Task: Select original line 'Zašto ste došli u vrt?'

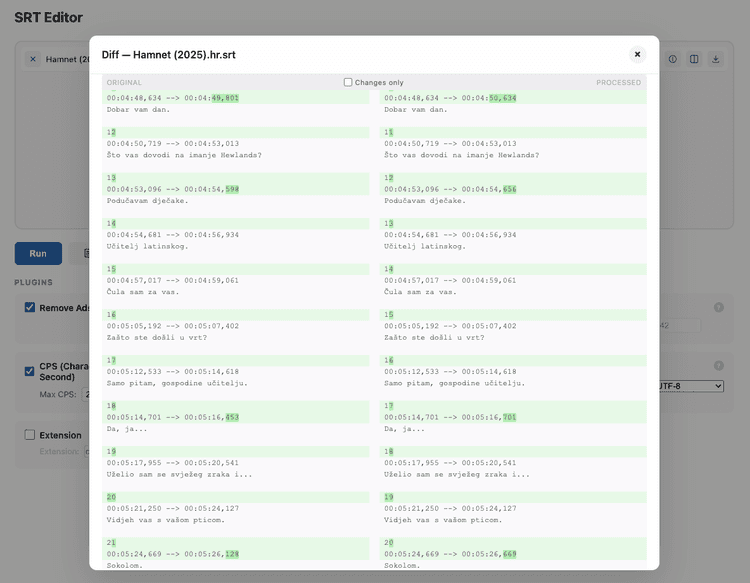Action: point(156,338)
